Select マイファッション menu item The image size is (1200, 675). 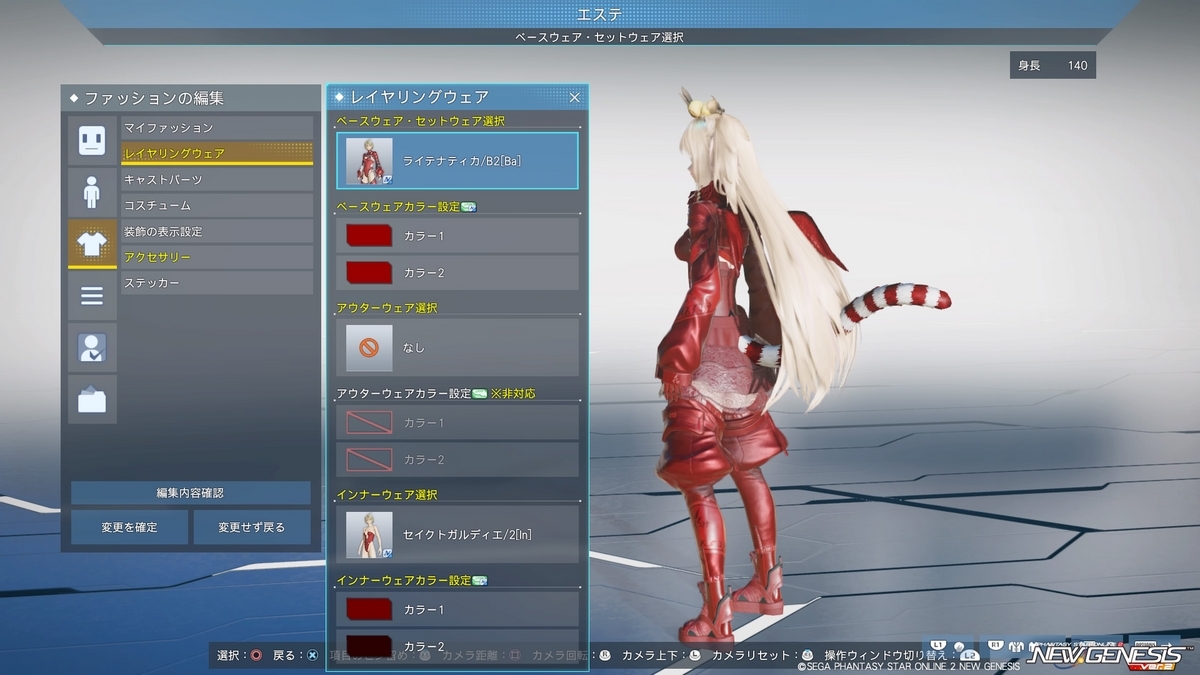pos(217,128)
